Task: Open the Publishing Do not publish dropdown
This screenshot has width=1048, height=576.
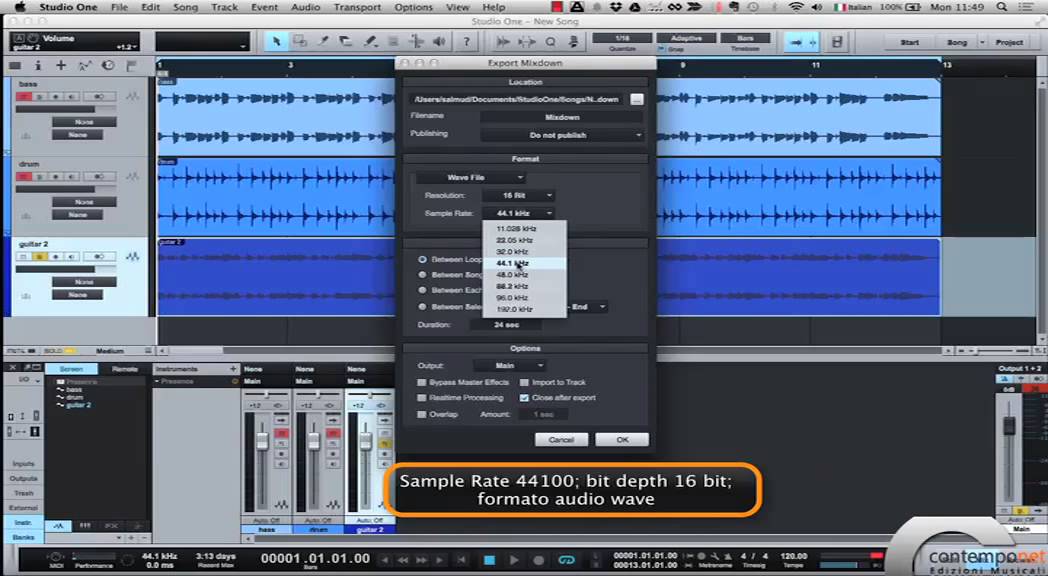Action: coord(561,135)
